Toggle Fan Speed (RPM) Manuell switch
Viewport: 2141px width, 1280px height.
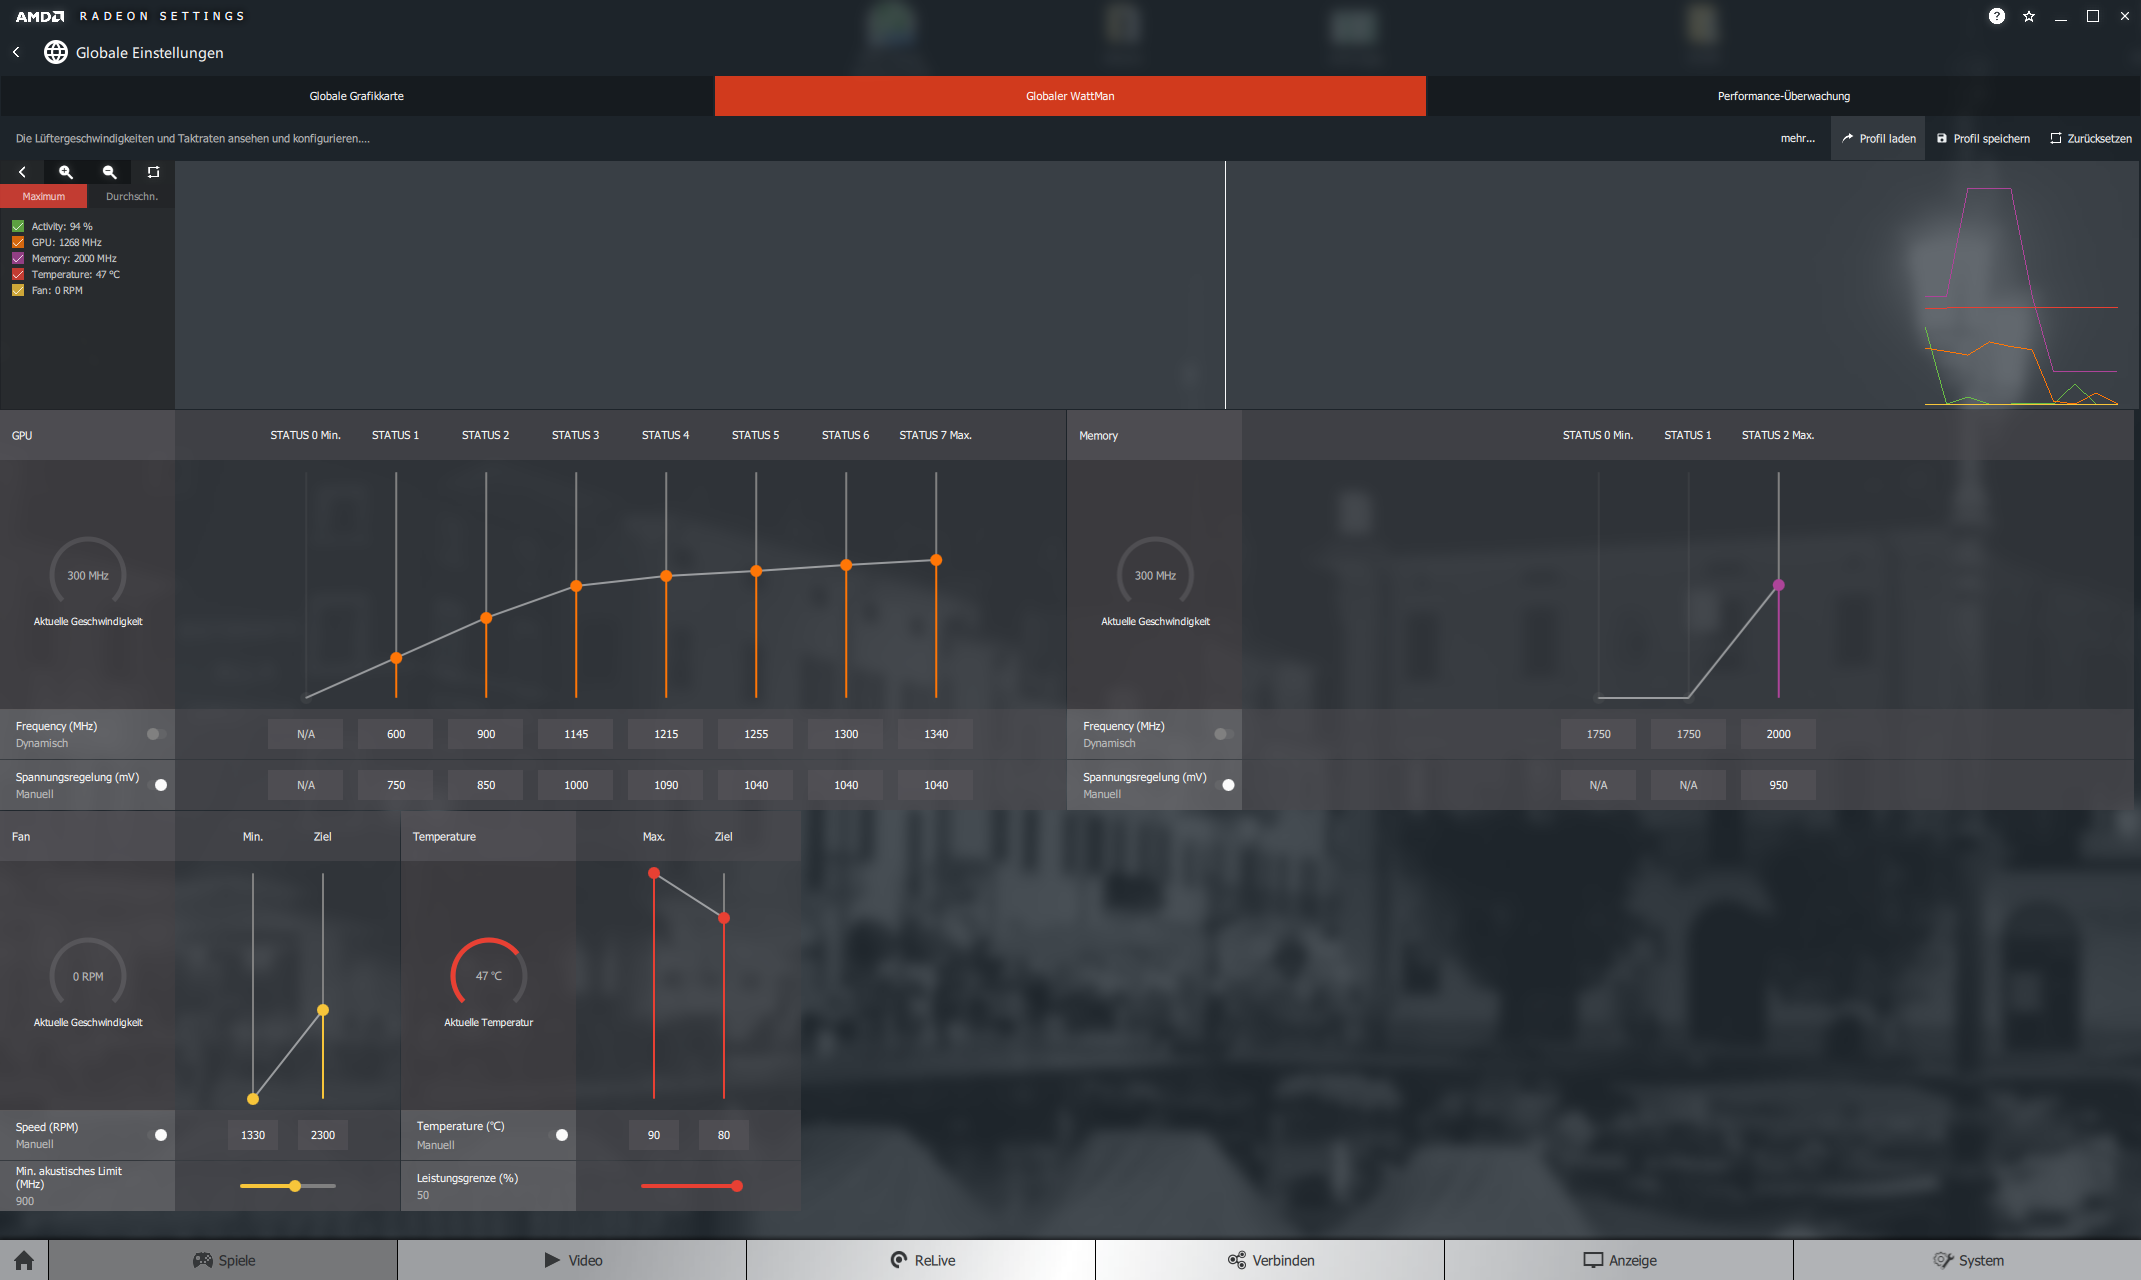[x=158, y=1135]
